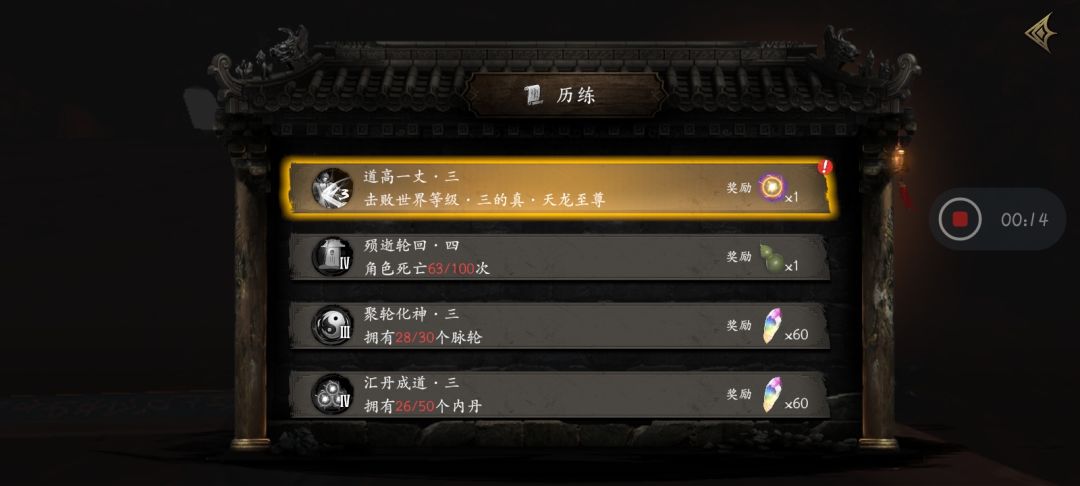Tap the tombstone icon for 殒逝轮回·四

(333, 256)
